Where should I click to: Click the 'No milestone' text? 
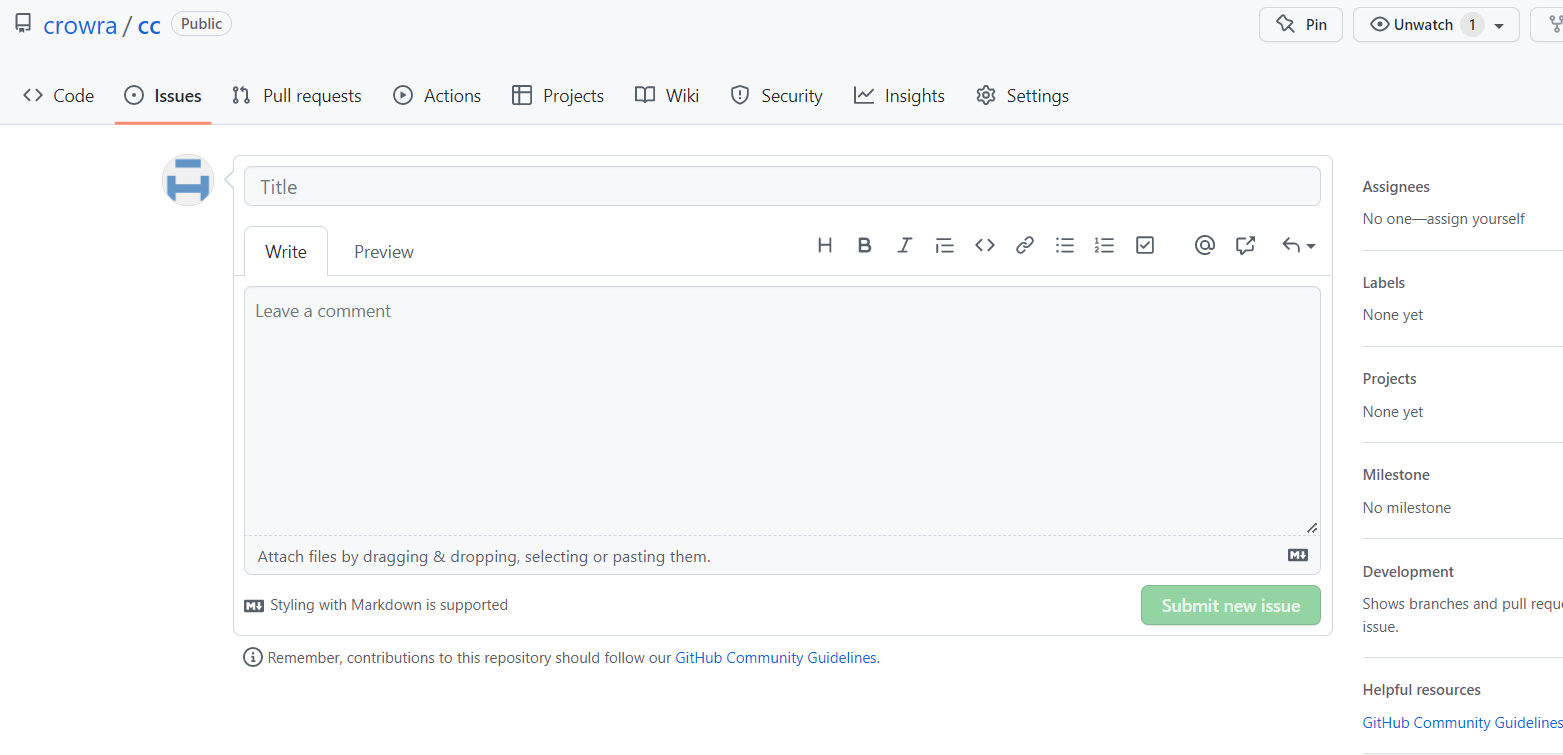pos(1407,508)
